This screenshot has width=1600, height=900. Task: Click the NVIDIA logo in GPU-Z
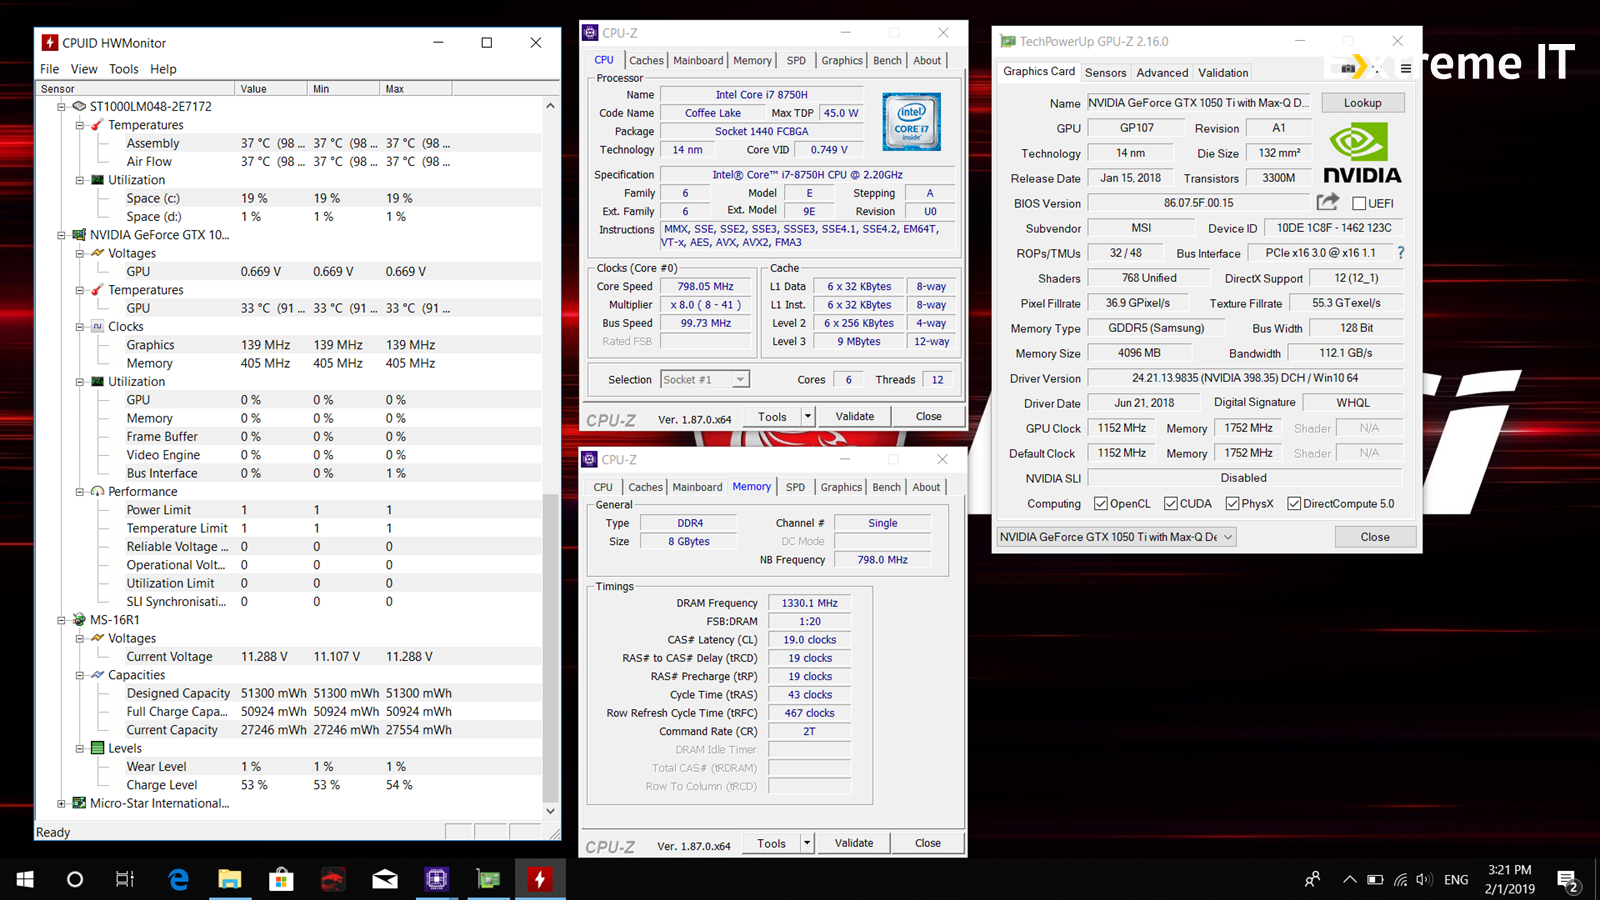(1362, 153)
